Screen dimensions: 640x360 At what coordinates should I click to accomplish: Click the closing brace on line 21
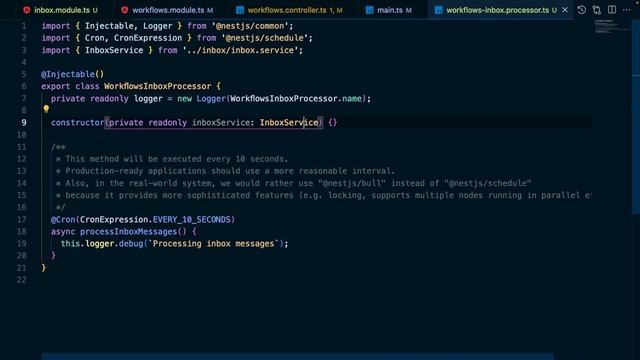(x=44, y=268)
